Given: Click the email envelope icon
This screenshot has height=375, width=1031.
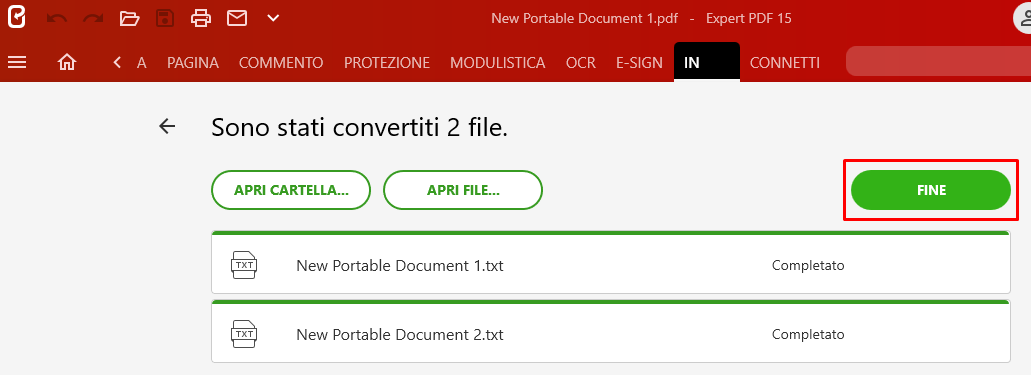Looking at the screenshot, I should [237, 18].
